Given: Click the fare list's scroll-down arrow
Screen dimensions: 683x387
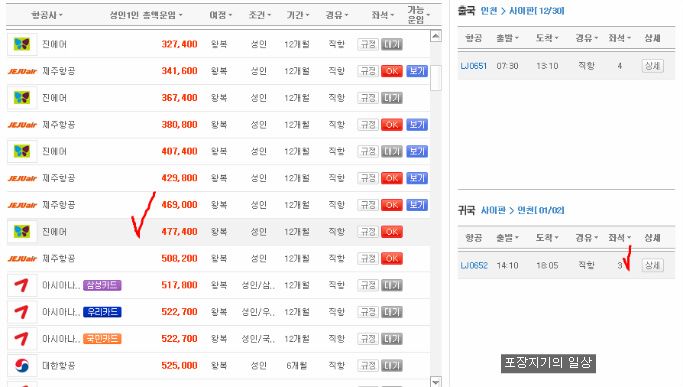Looking at the screenshot, I should coord(436,381).
